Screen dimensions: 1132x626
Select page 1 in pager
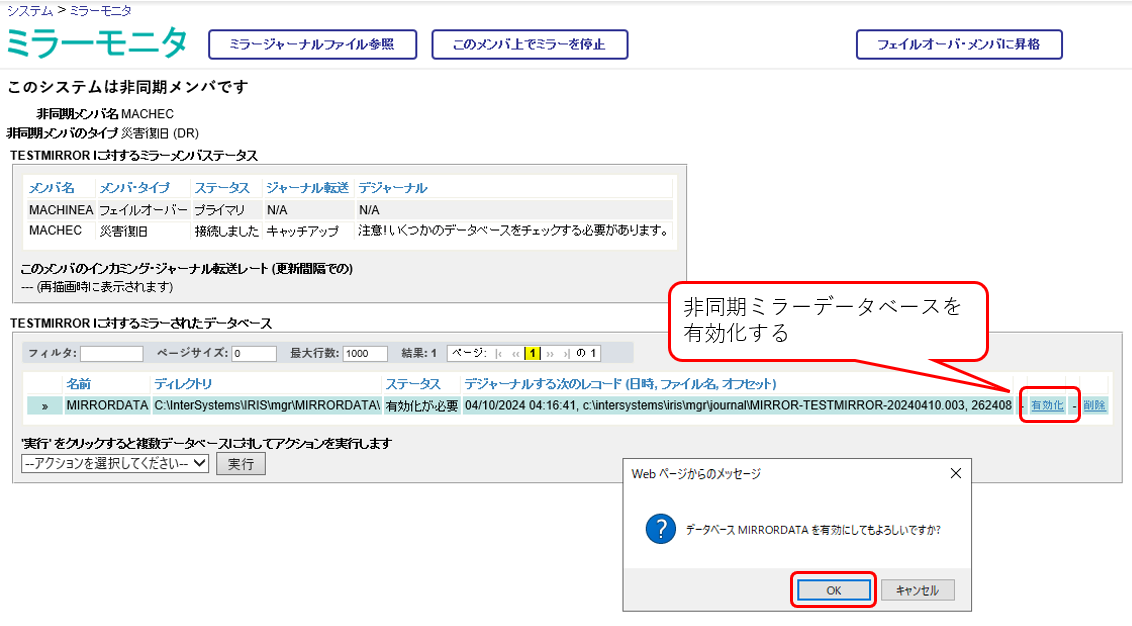(x=533, y=353)
